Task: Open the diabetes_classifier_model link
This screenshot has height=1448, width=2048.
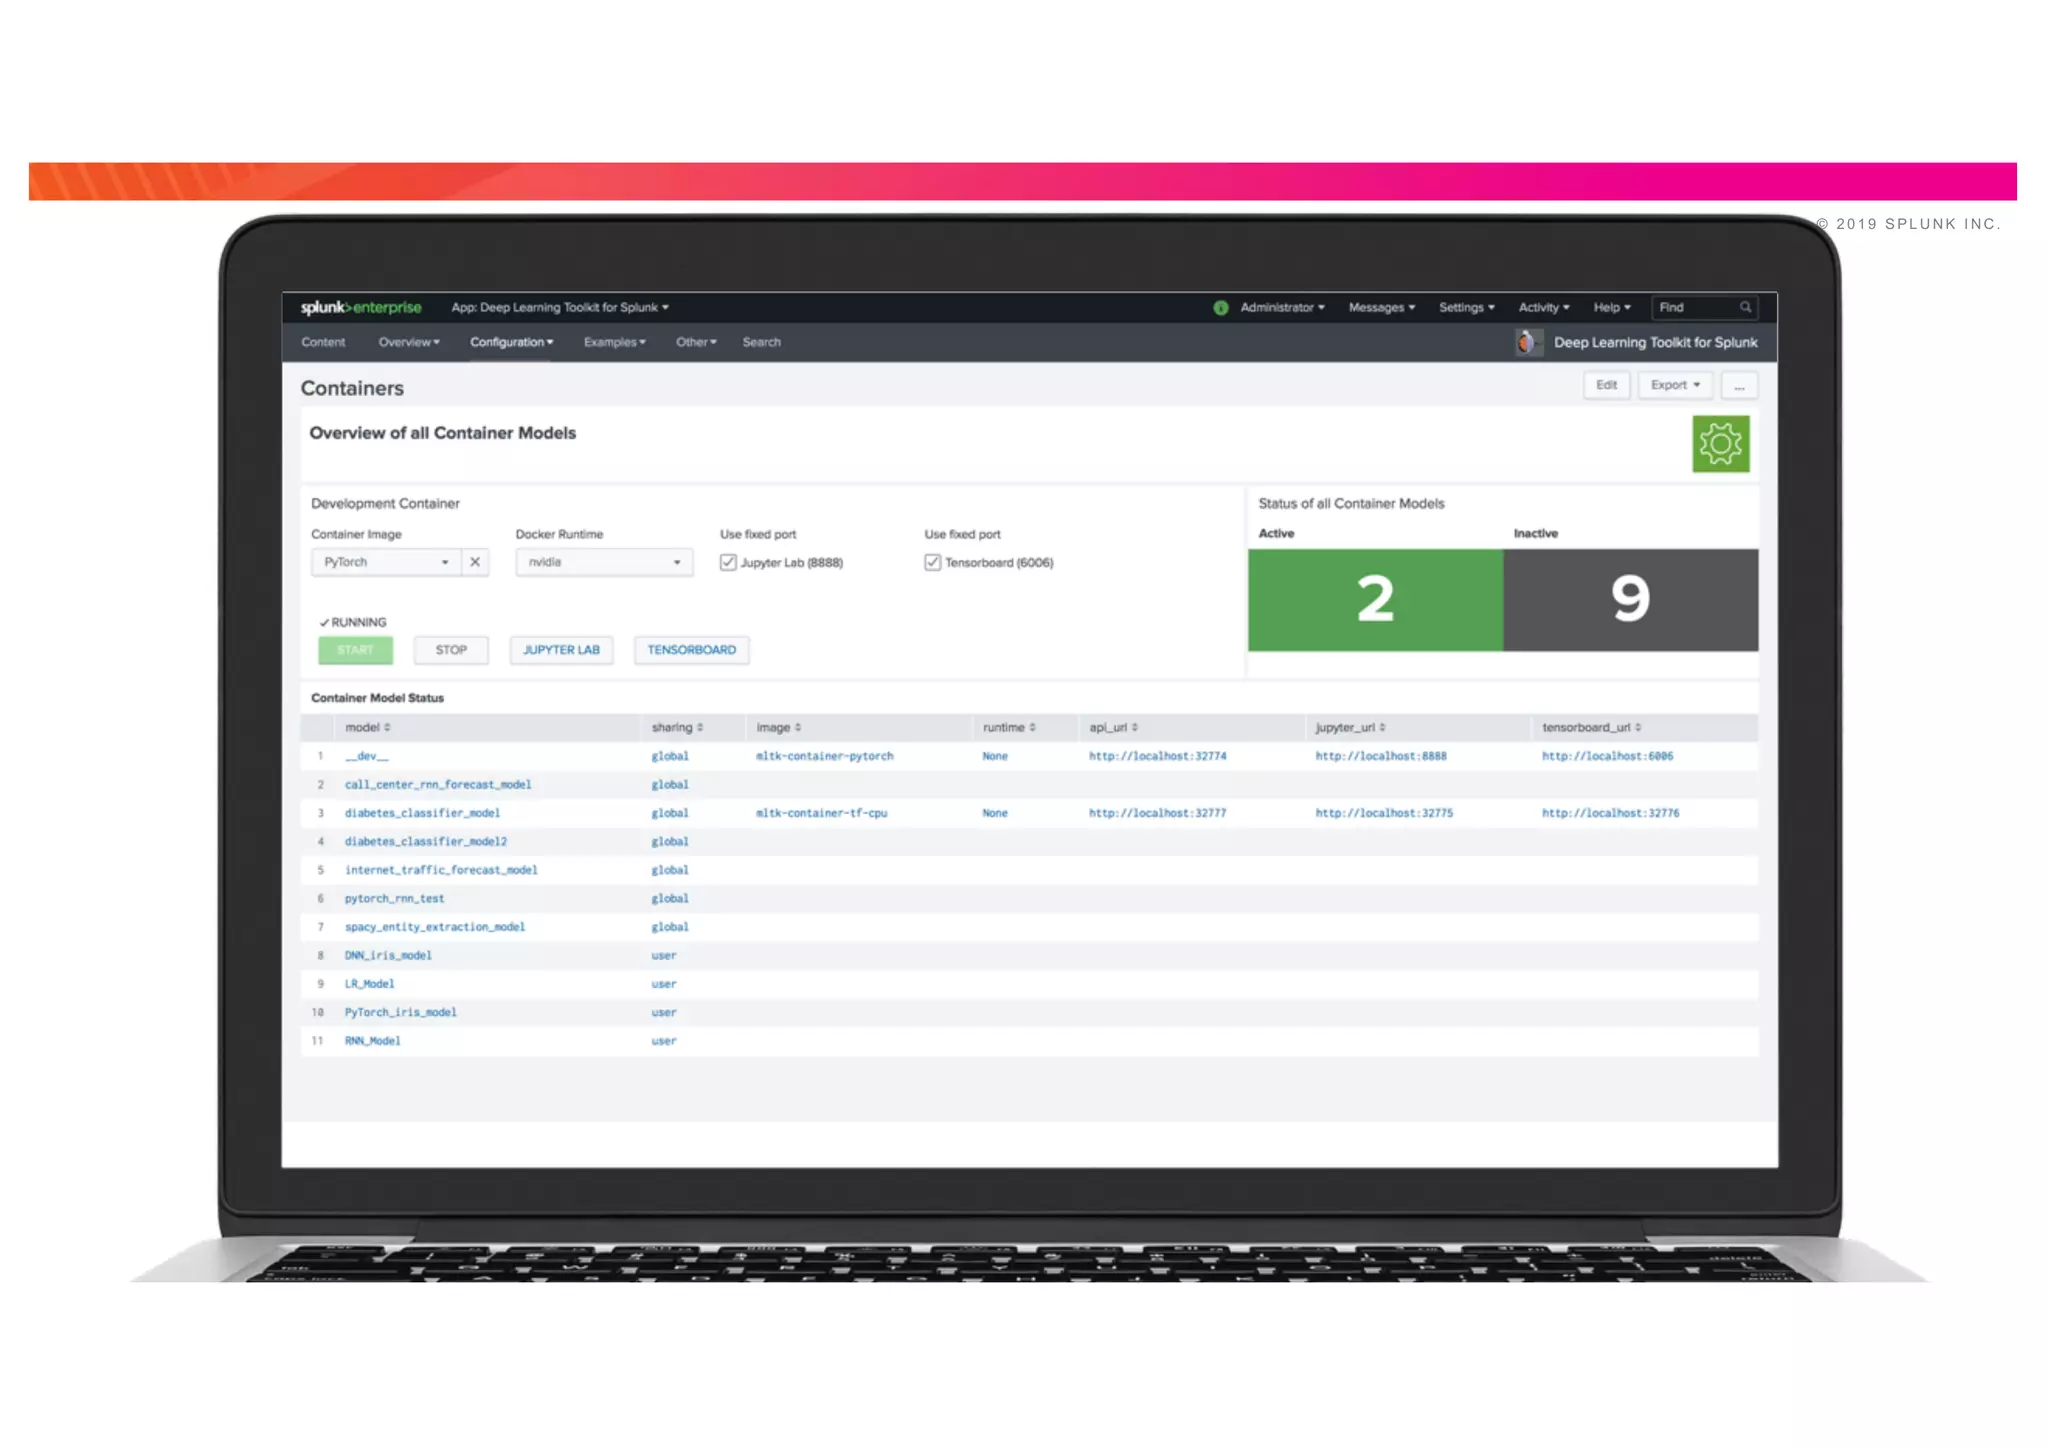Action: pos(422,814)
